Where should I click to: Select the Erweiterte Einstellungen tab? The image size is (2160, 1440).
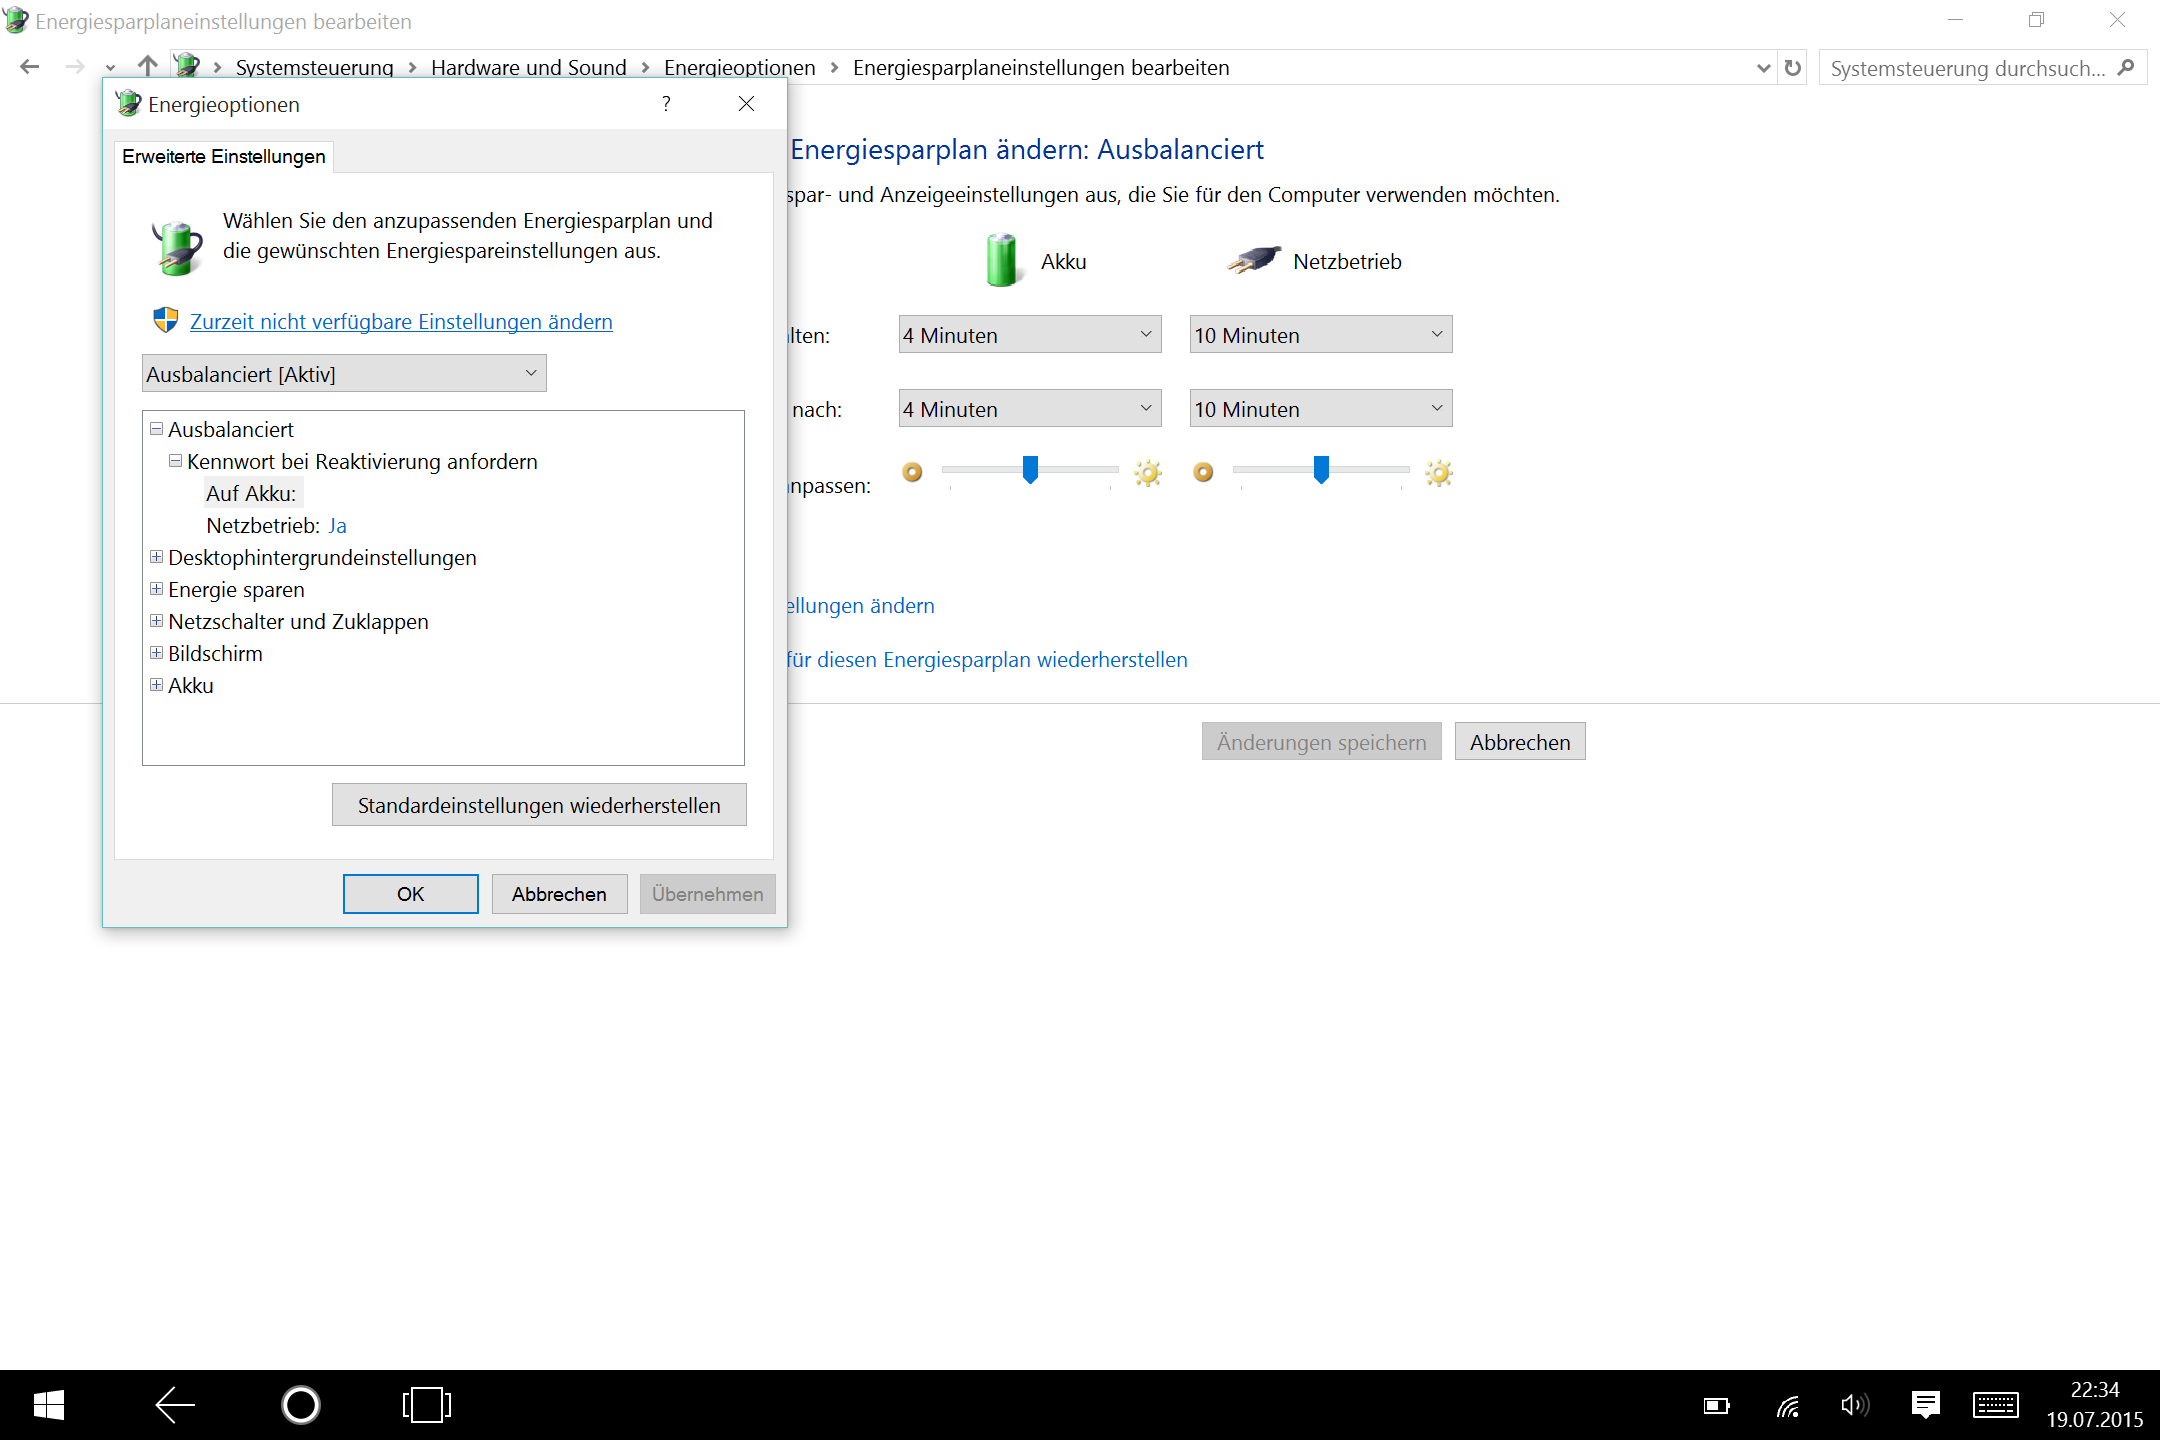(224, 157)
